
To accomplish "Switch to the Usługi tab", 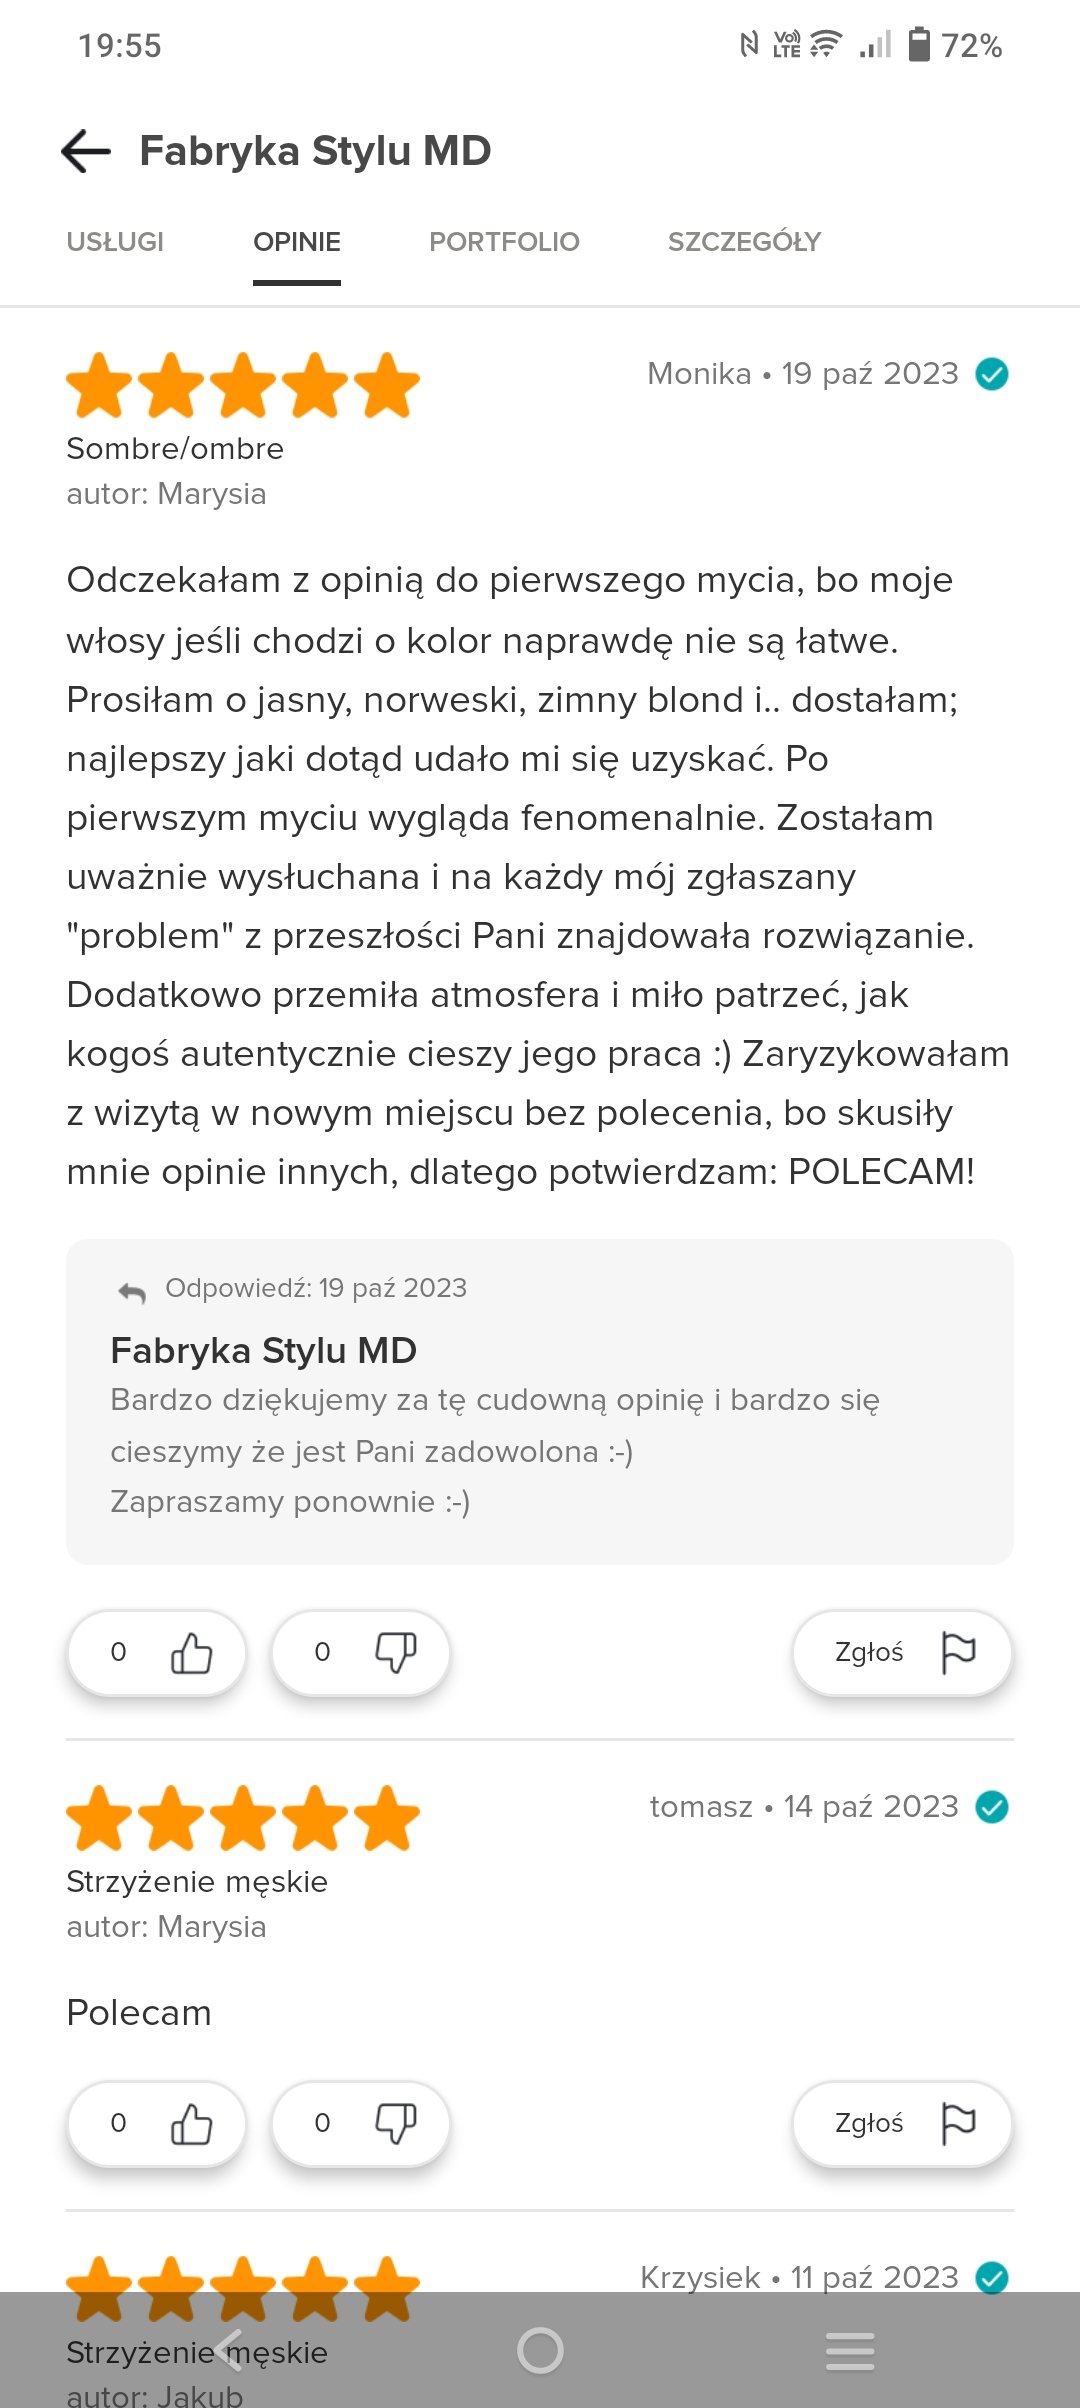I will (x=115, y=242).
